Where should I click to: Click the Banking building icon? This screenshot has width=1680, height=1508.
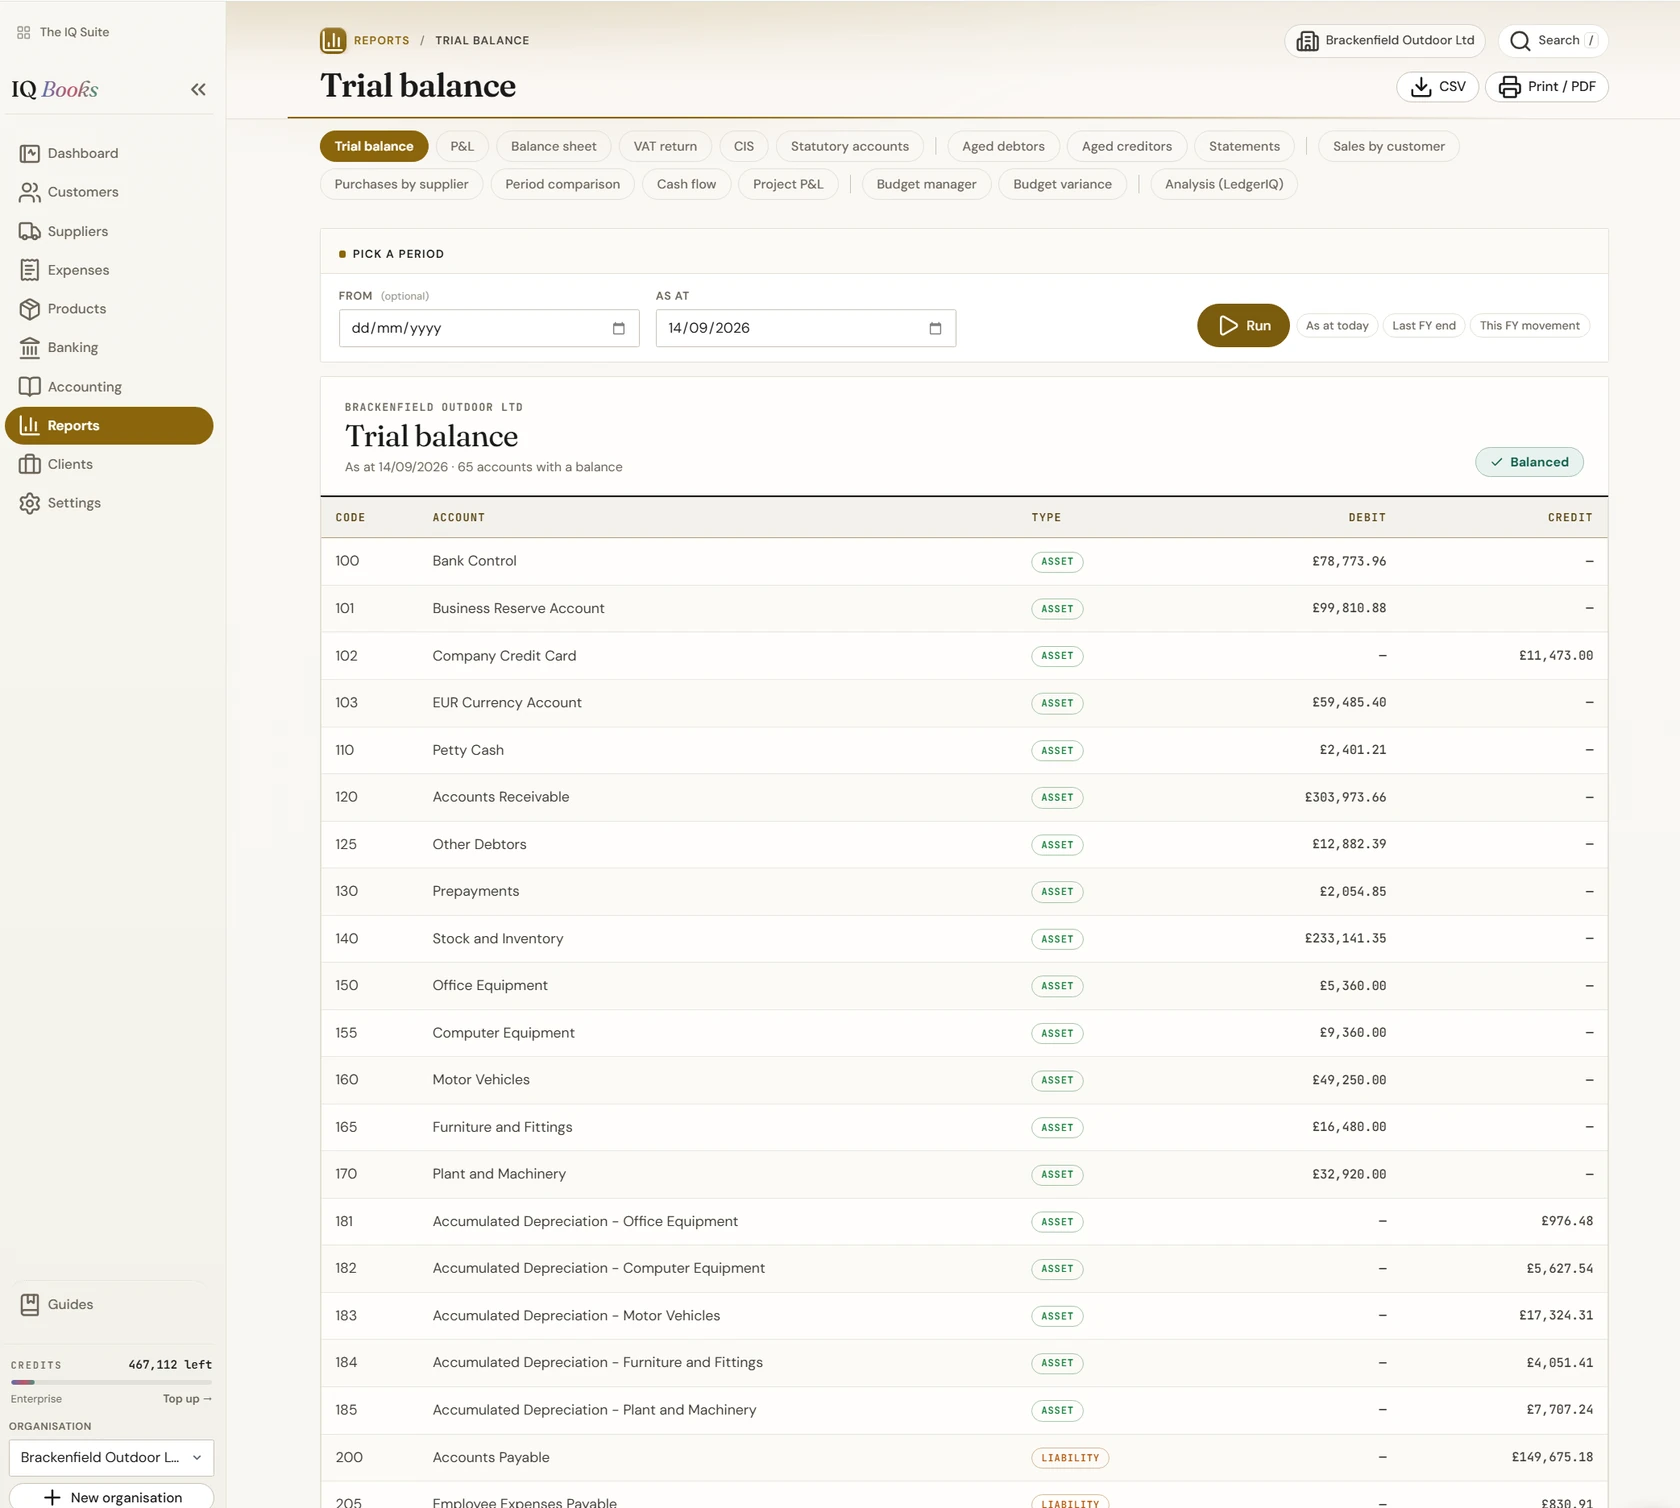[x=30, y=348]
